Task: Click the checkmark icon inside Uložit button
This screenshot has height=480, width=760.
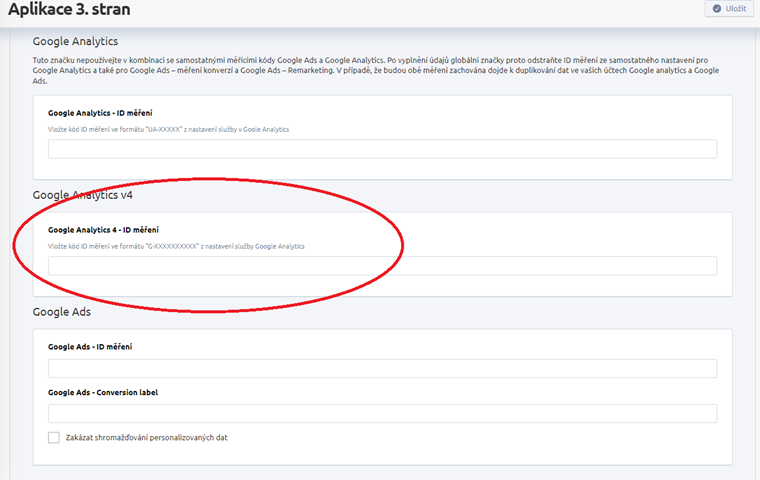Action: (x=715, y=9)
